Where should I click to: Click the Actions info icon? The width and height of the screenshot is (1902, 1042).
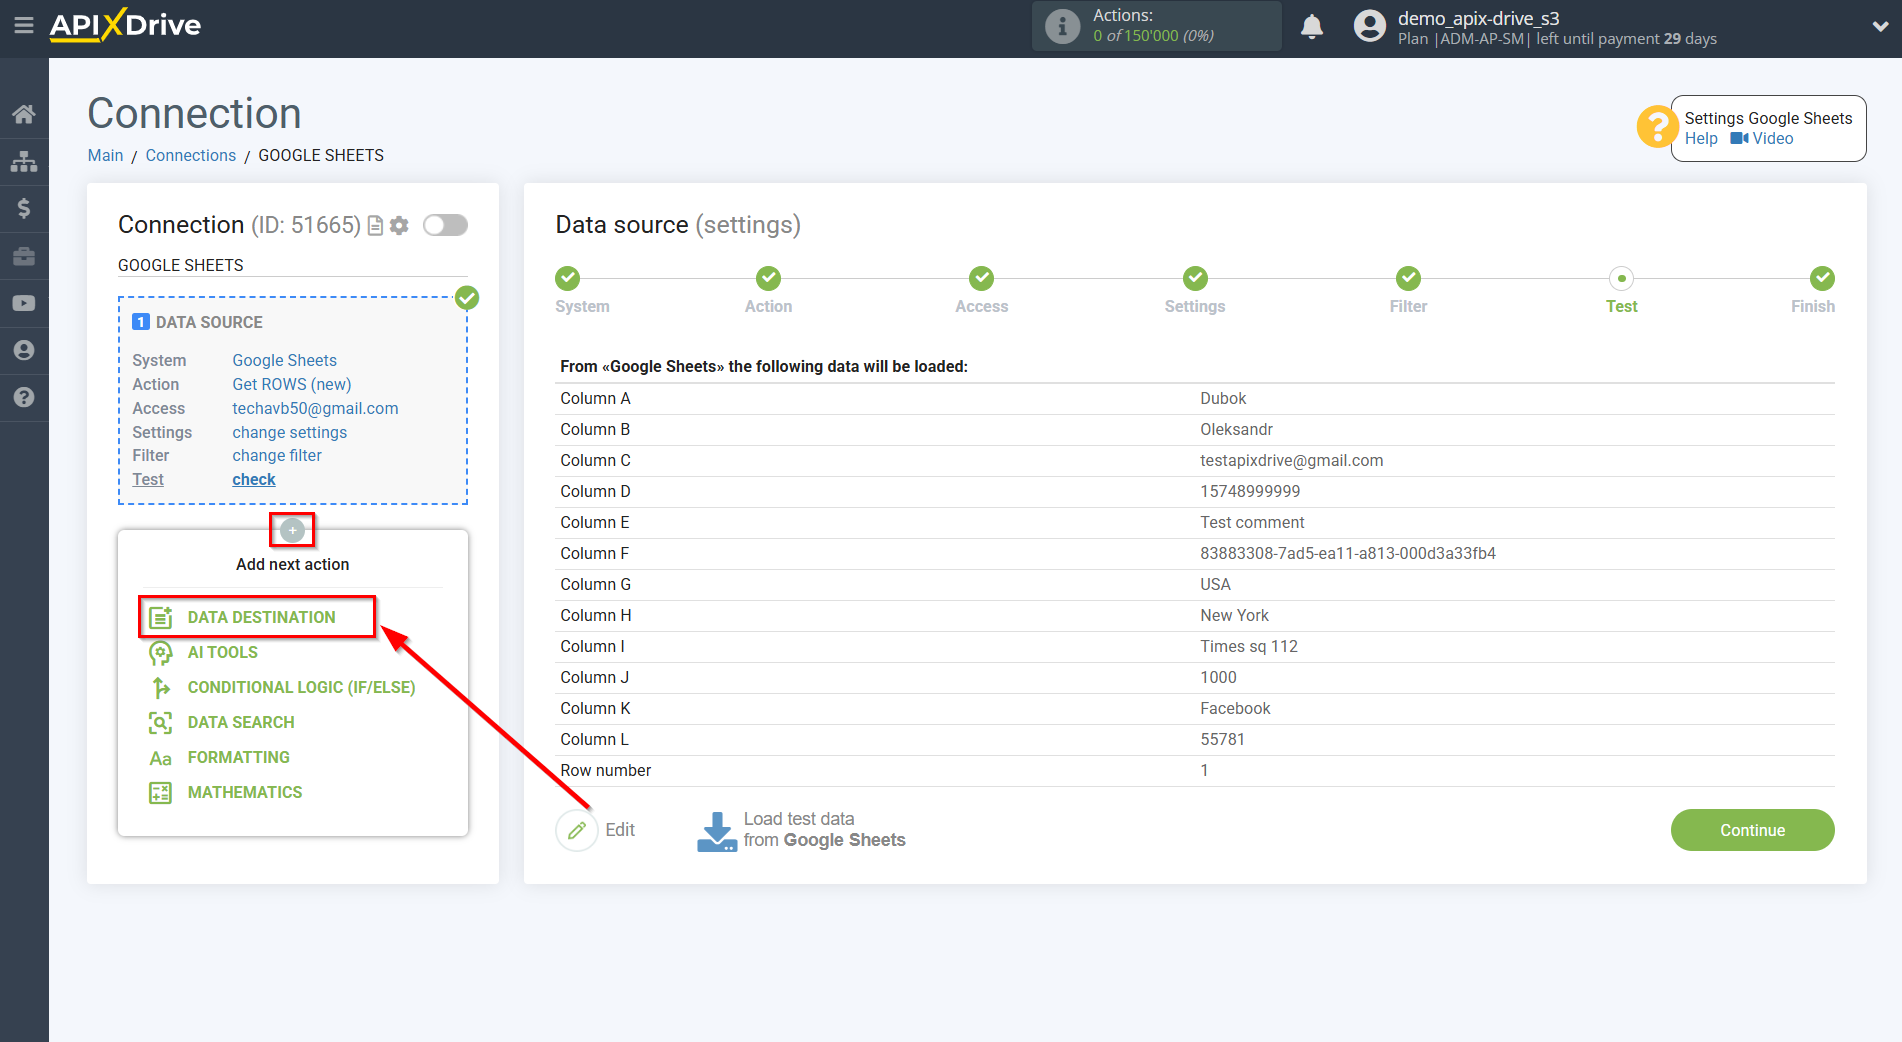pyautogui.click(x=1062, y=26)
